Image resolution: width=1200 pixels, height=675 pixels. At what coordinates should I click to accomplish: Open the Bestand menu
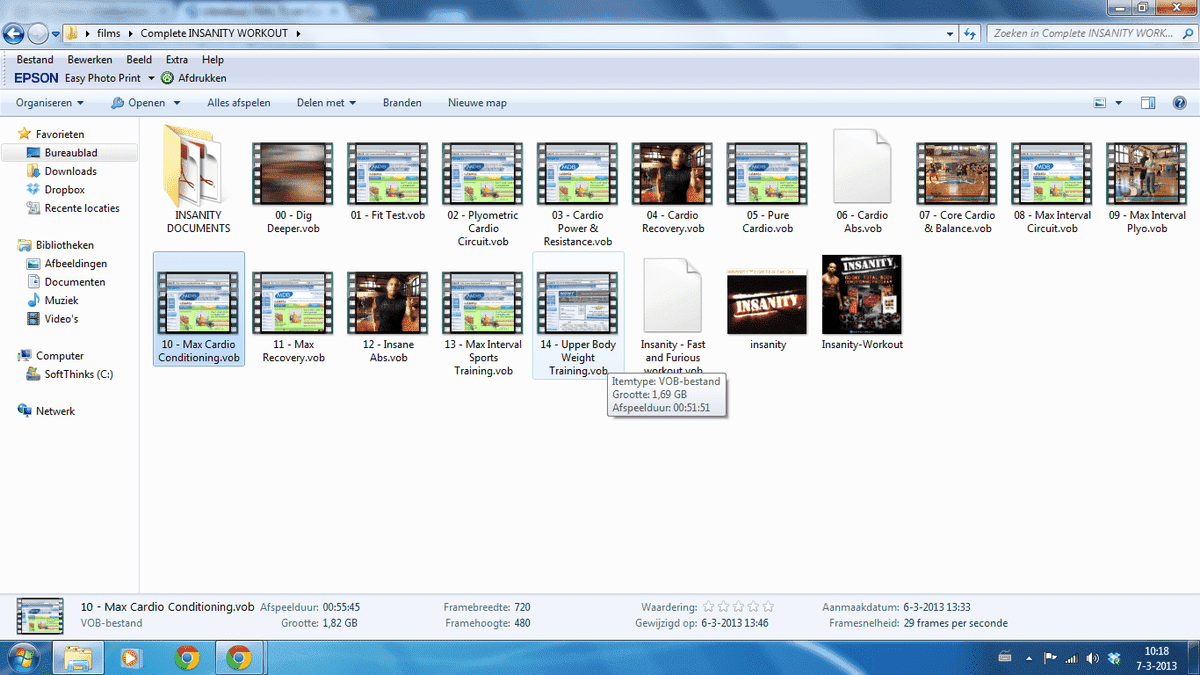[x=35, y=60]
